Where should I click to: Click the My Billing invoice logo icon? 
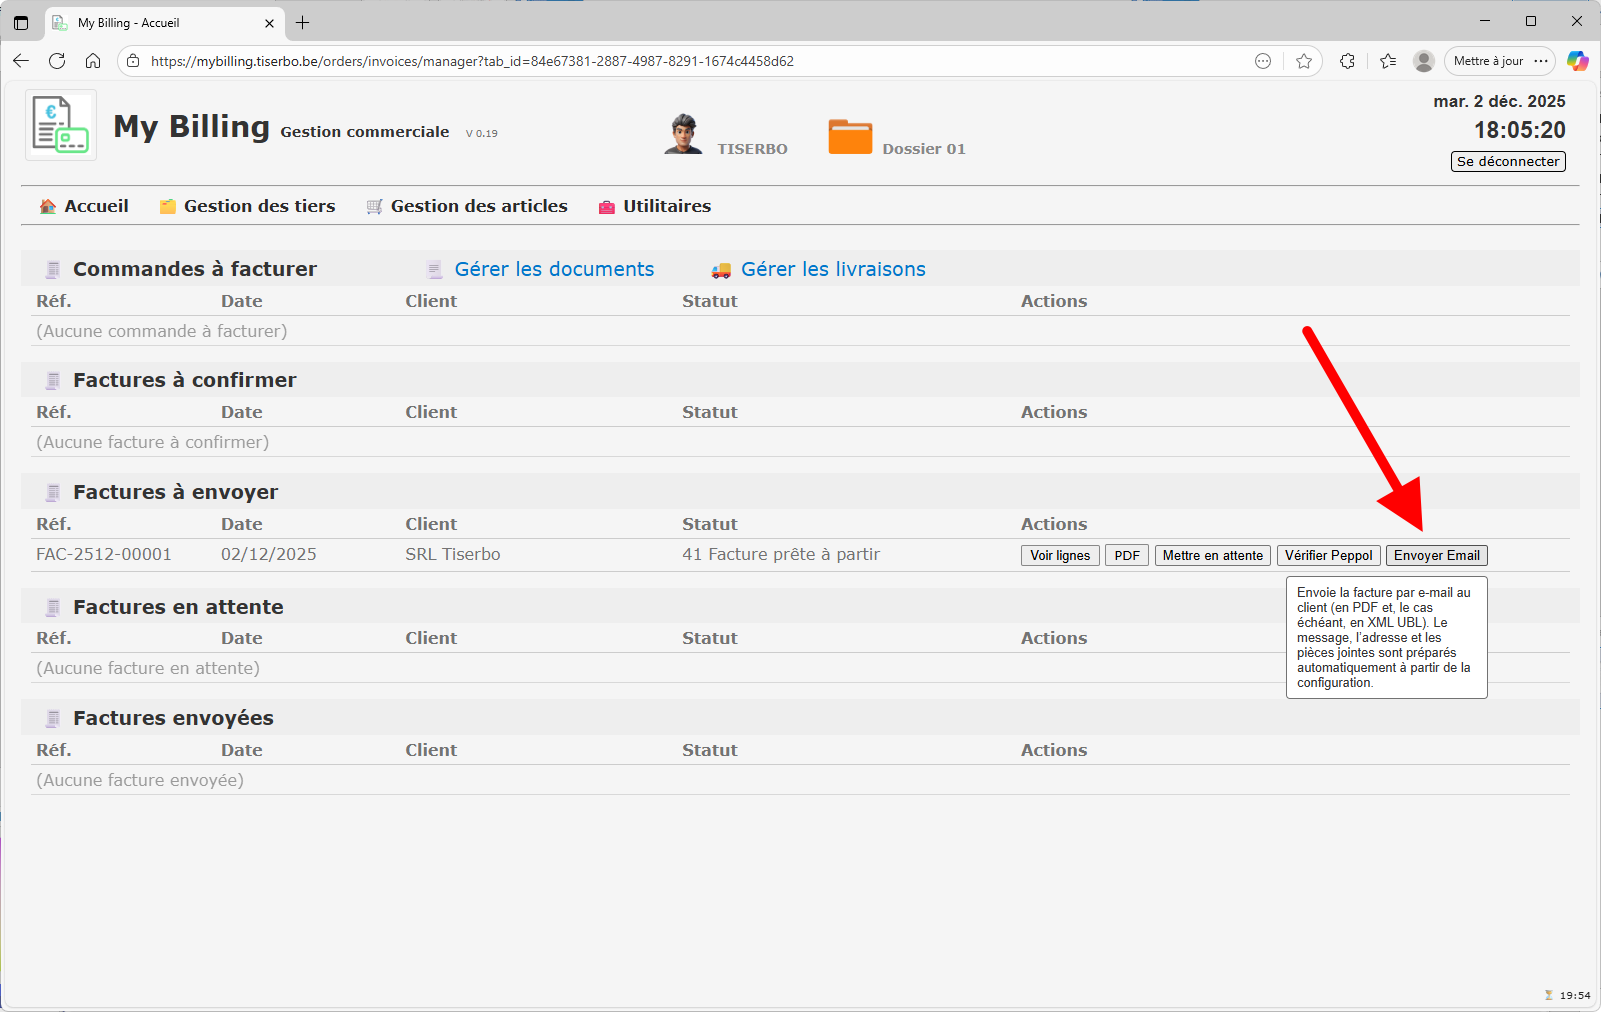click(60, 125)
